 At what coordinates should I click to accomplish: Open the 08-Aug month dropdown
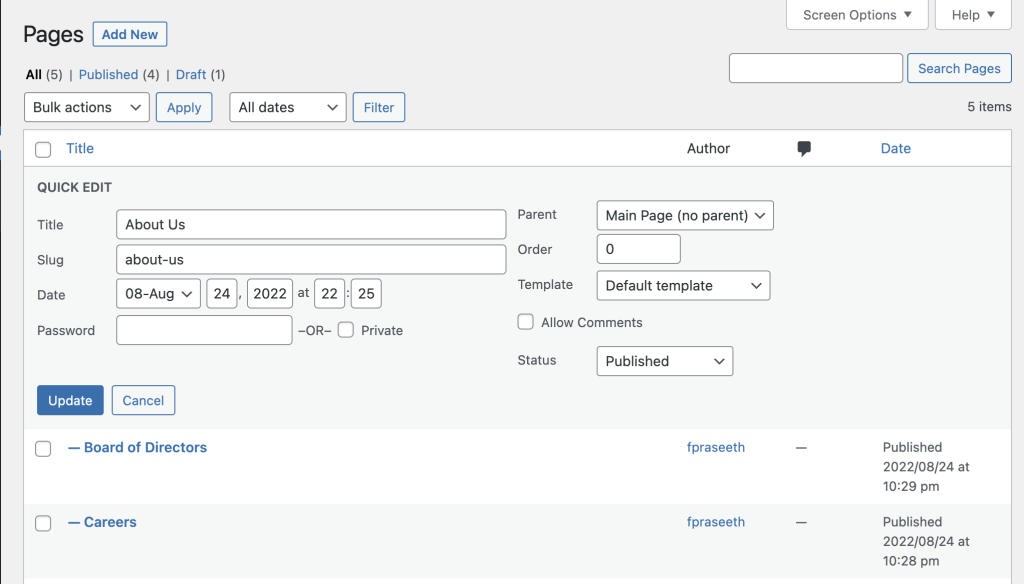click(158, 293)
